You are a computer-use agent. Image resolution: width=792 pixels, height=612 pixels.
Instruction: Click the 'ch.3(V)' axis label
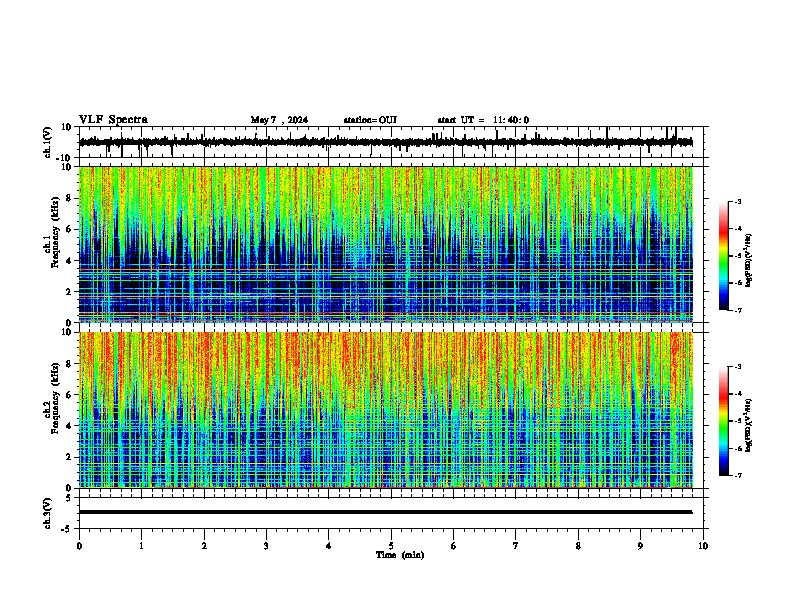[48, 513]
